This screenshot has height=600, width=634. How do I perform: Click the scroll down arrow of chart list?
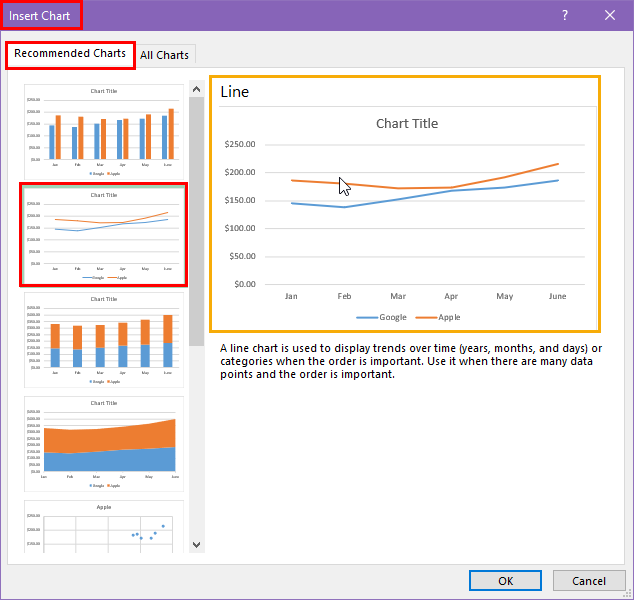197,545
